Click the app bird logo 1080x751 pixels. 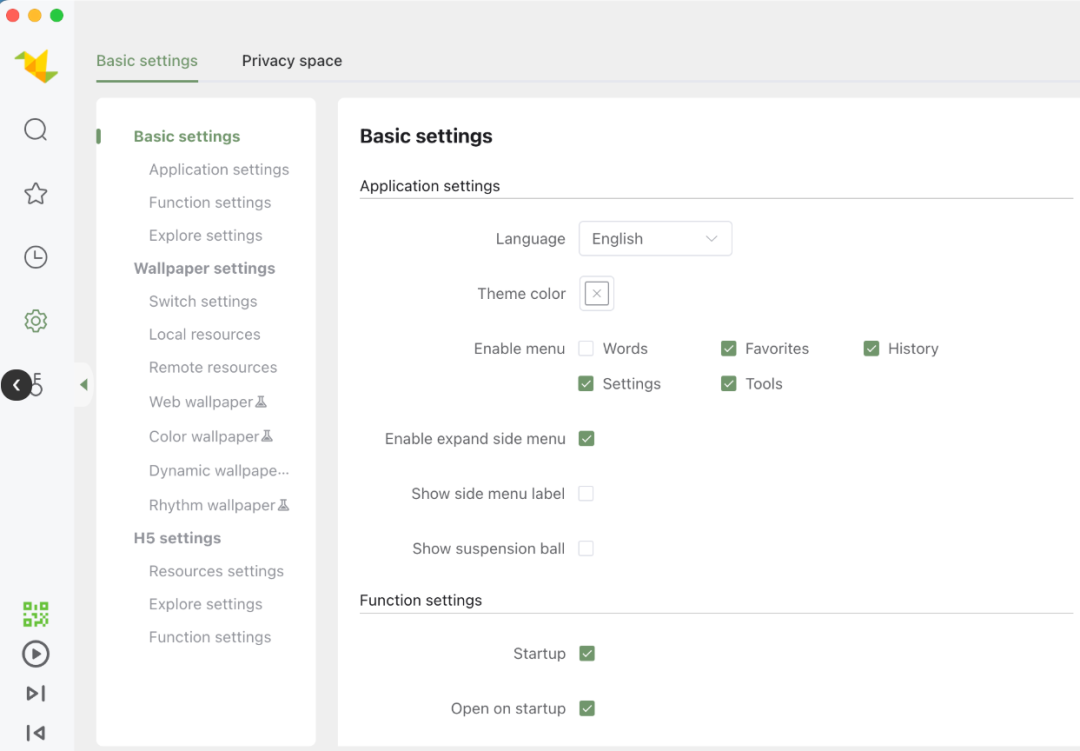click(x=37, y=66)
